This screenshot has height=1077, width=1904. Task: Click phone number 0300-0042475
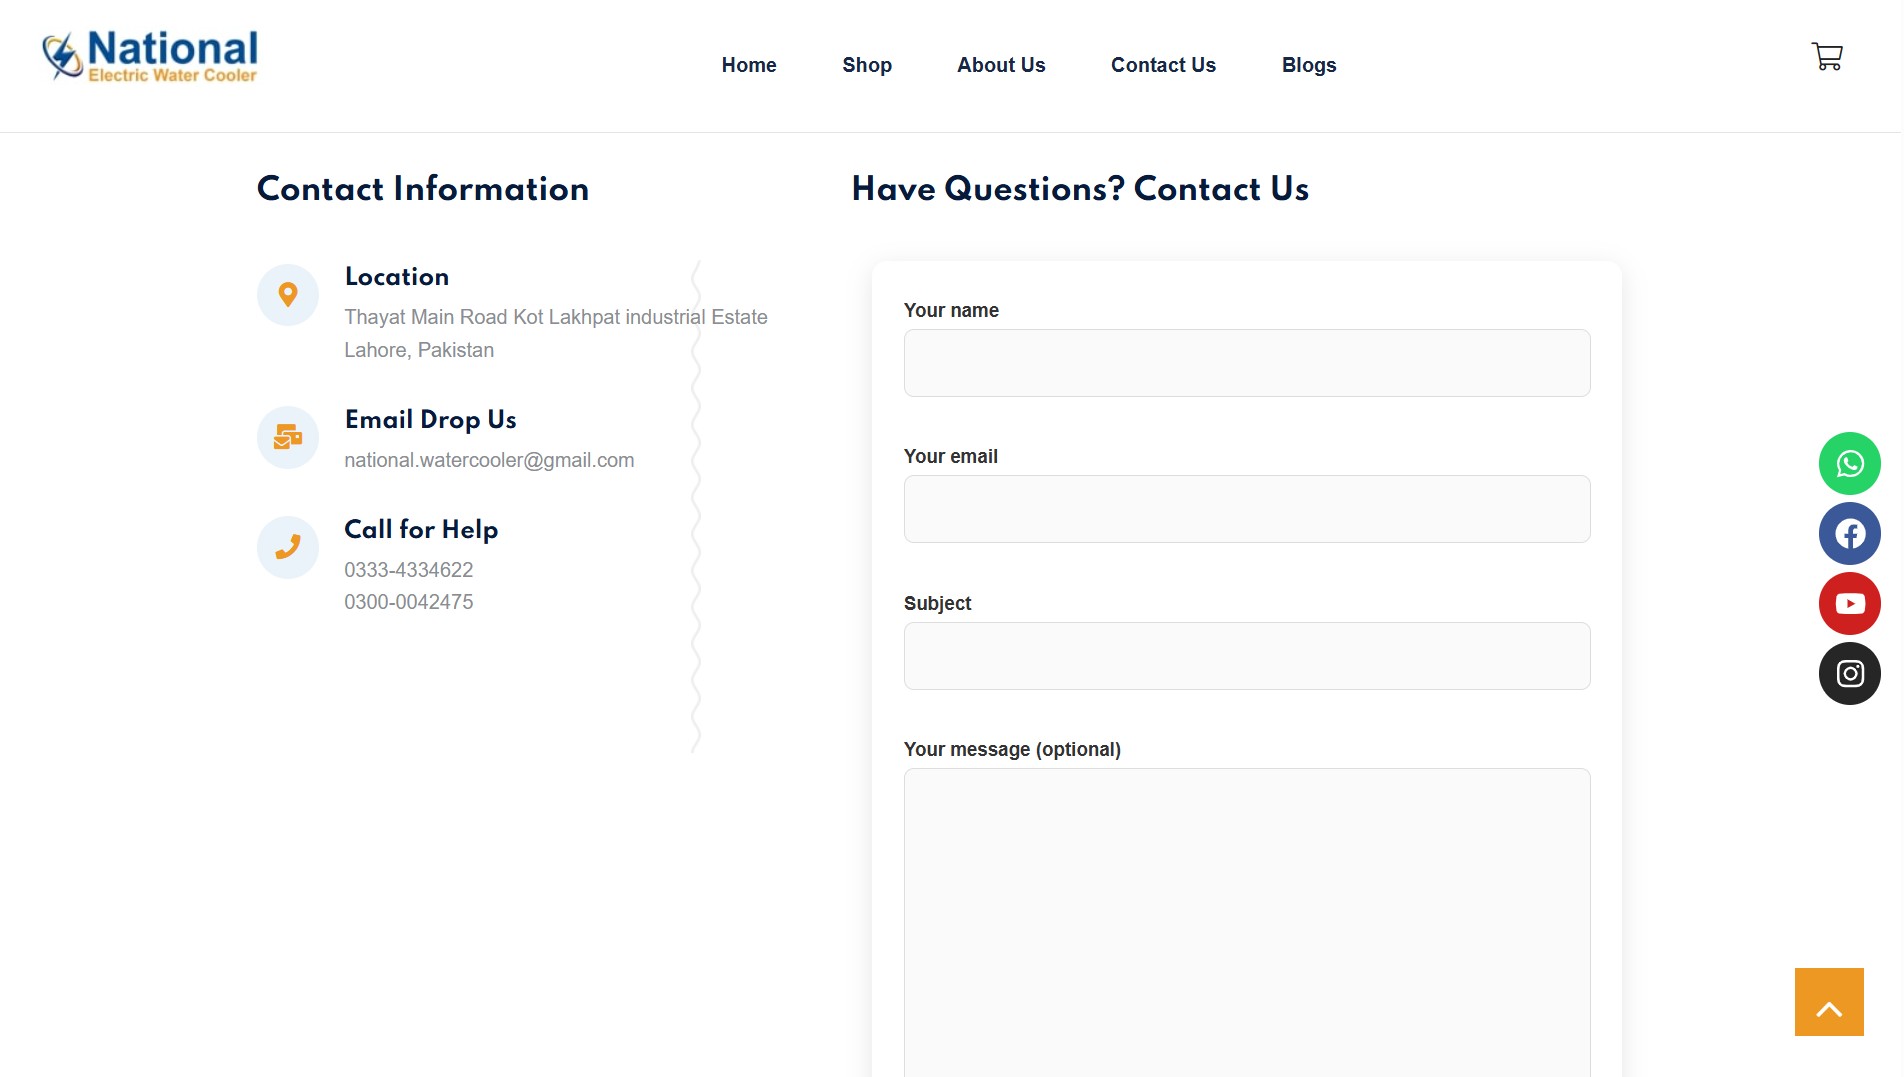coord(409,602)
